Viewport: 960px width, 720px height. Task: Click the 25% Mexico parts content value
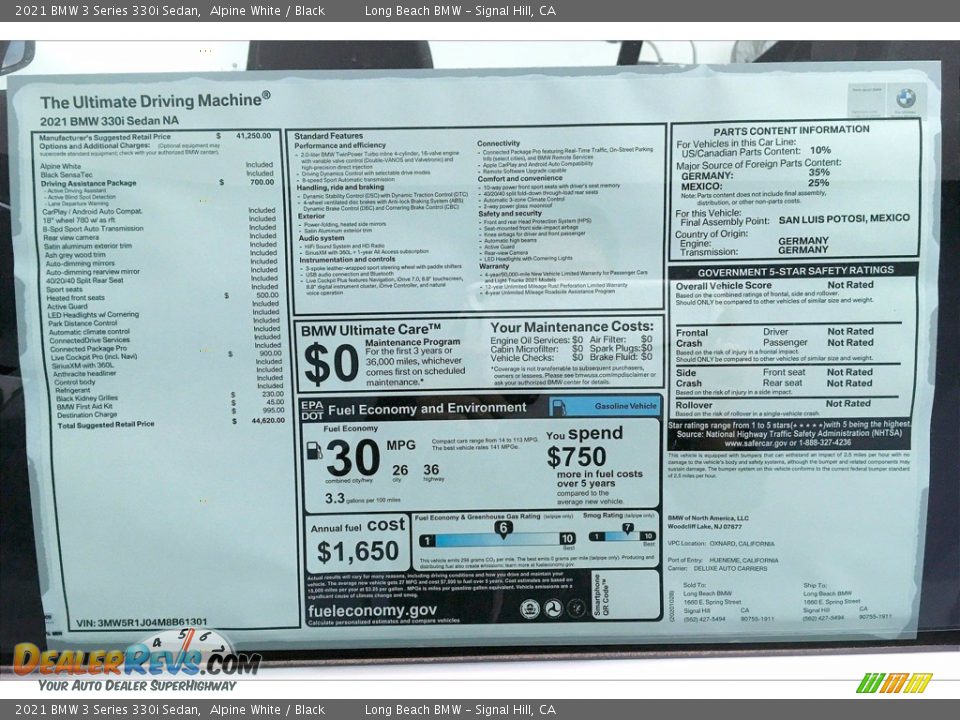coord(819,183)
